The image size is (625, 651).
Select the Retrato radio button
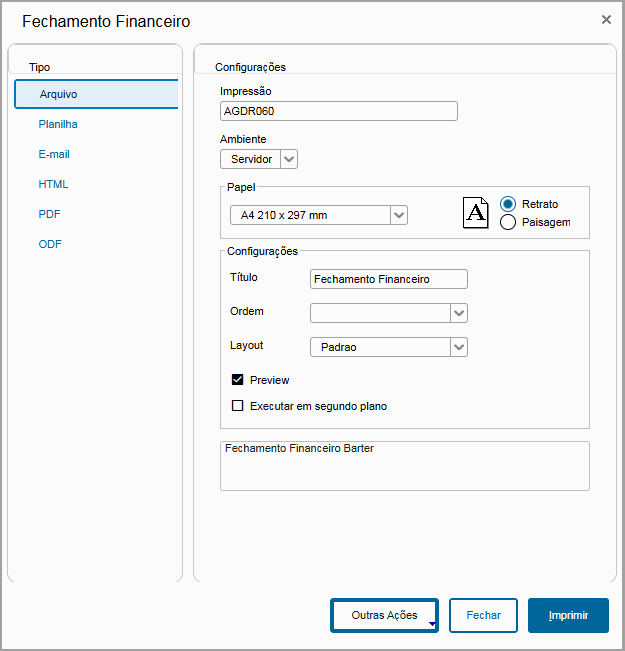(508, 204)
